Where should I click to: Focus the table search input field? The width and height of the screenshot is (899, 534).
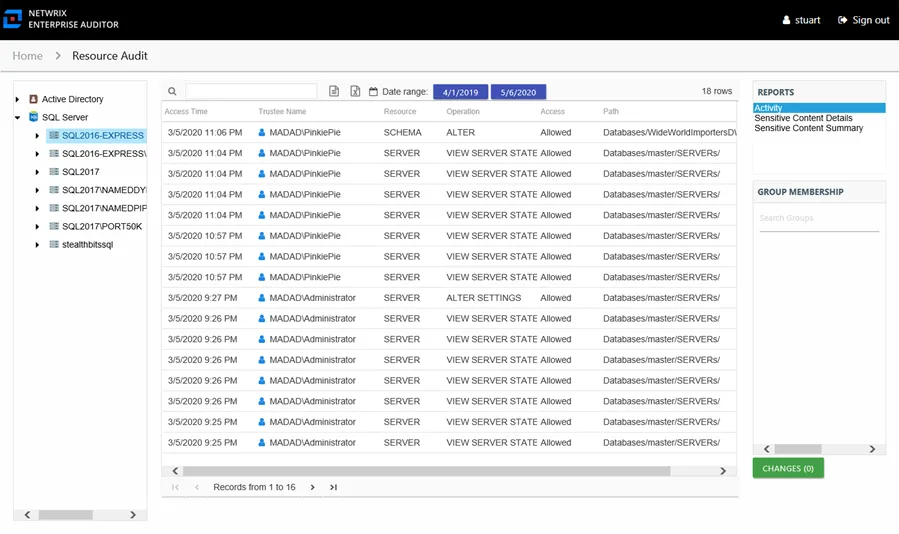251,91
